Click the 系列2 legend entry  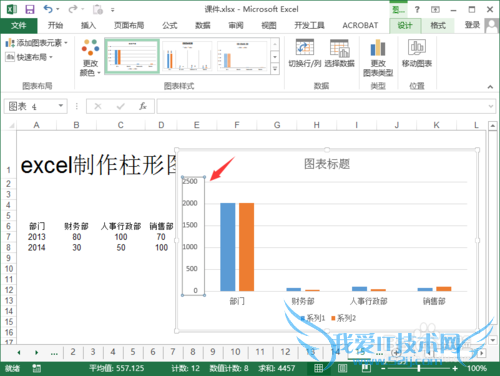(x=343, y=318)
